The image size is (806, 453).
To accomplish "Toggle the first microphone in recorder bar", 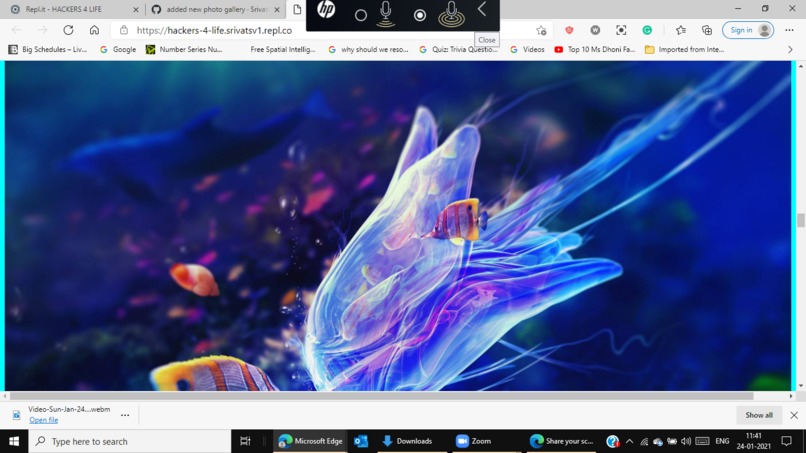I will pyautogui.click(x=386, y=14).
